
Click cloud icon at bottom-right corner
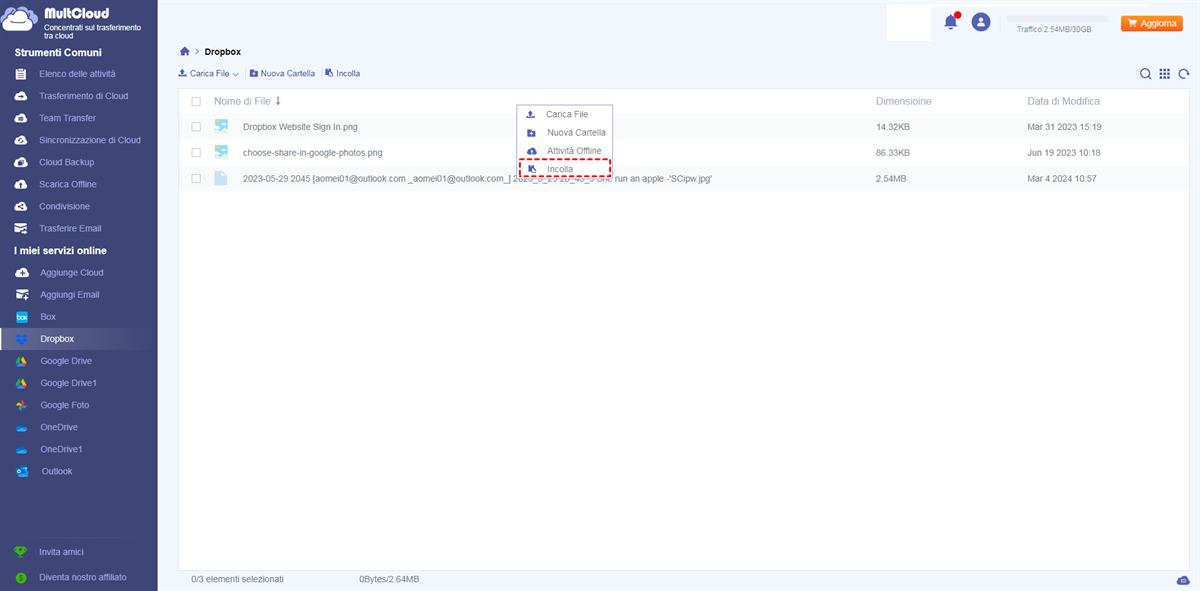(1184, 581)
